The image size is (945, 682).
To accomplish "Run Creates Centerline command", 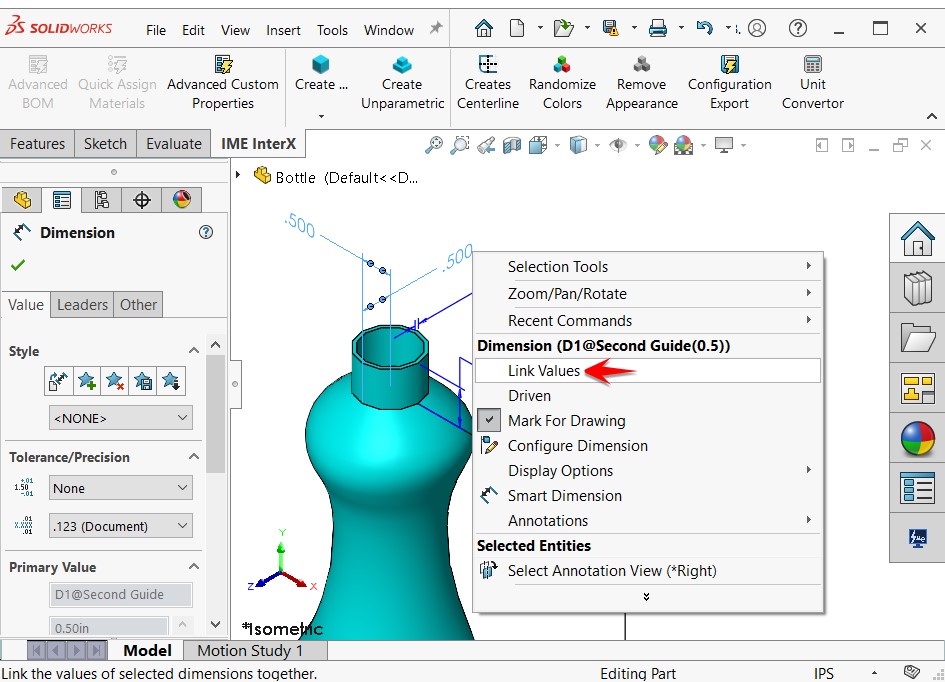I will click(488, 83).
